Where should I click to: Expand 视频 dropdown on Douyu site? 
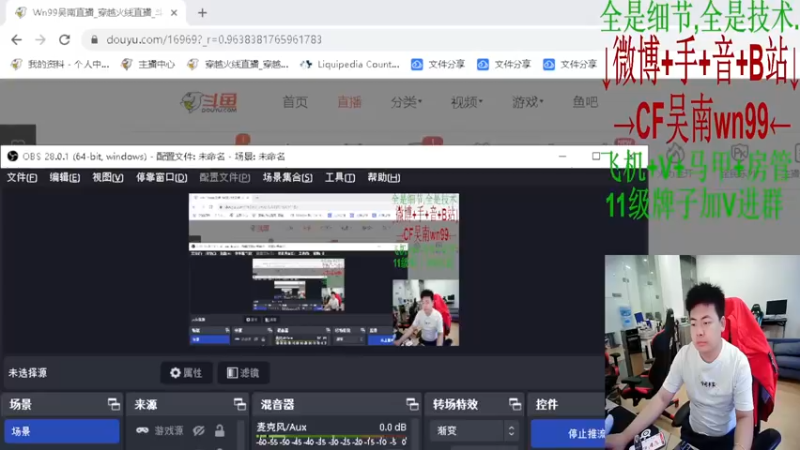click(466, 102)
